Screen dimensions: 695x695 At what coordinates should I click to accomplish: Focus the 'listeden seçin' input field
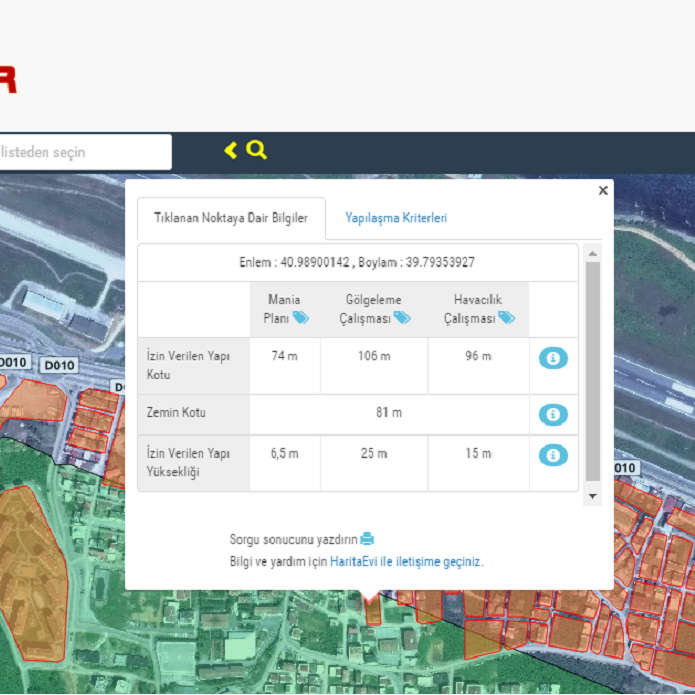click(x=84, y=152)
